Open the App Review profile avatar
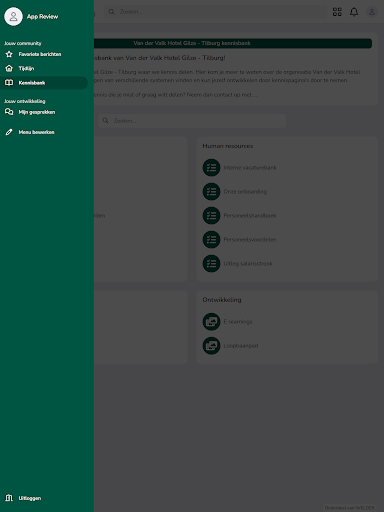Viewport: 384px width, 512px height. click(x=13, y=16)
